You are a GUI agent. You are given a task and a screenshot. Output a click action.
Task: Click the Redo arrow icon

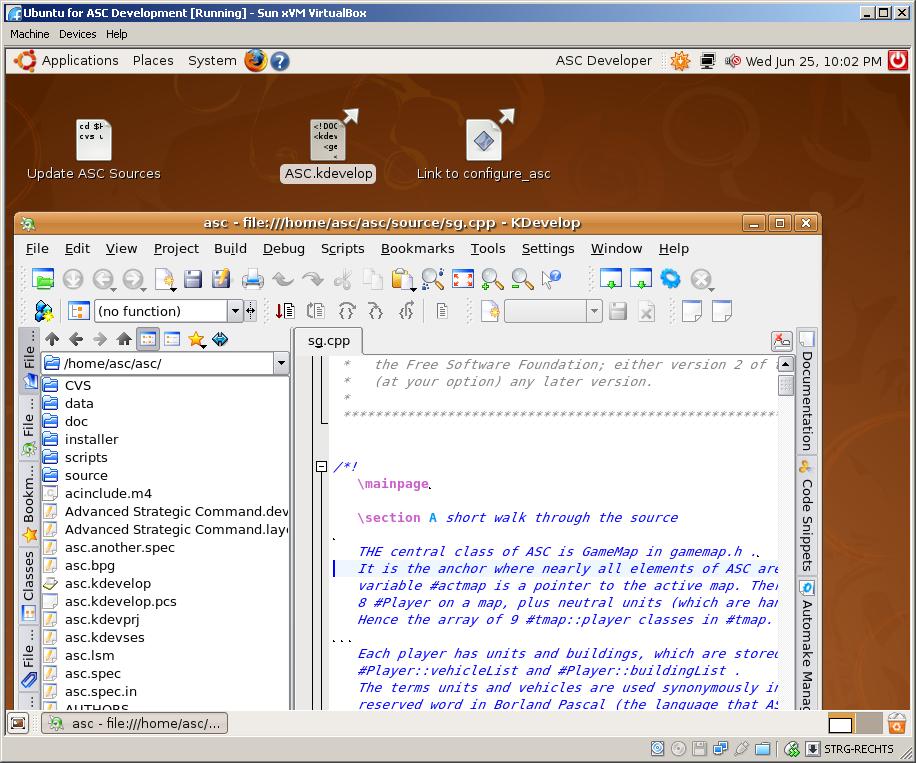(x=313, y=279)
